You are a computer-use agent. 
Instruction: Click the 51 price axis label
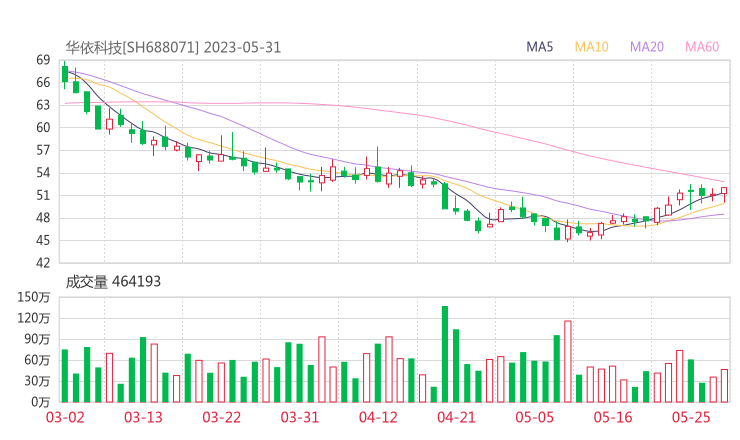[x=43, y=195]
